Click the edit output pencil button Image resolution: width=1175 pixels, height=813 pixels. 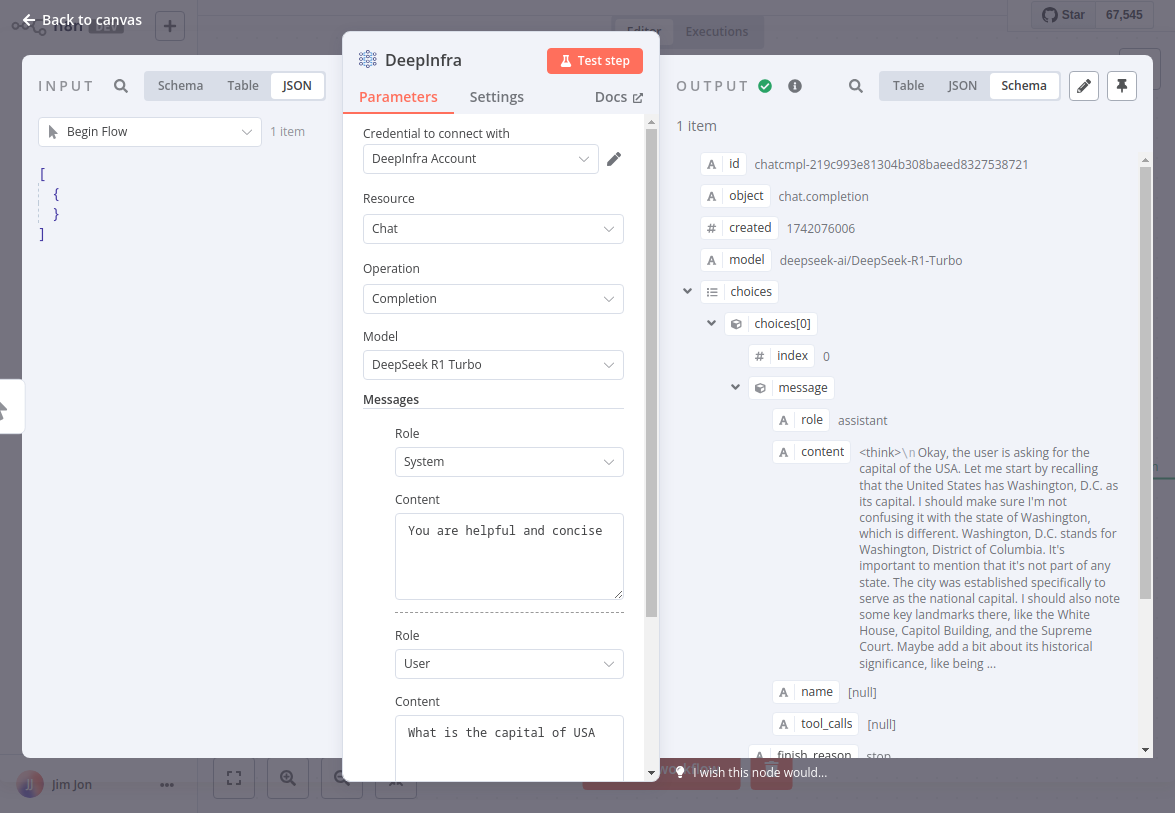pos(1084,86)
